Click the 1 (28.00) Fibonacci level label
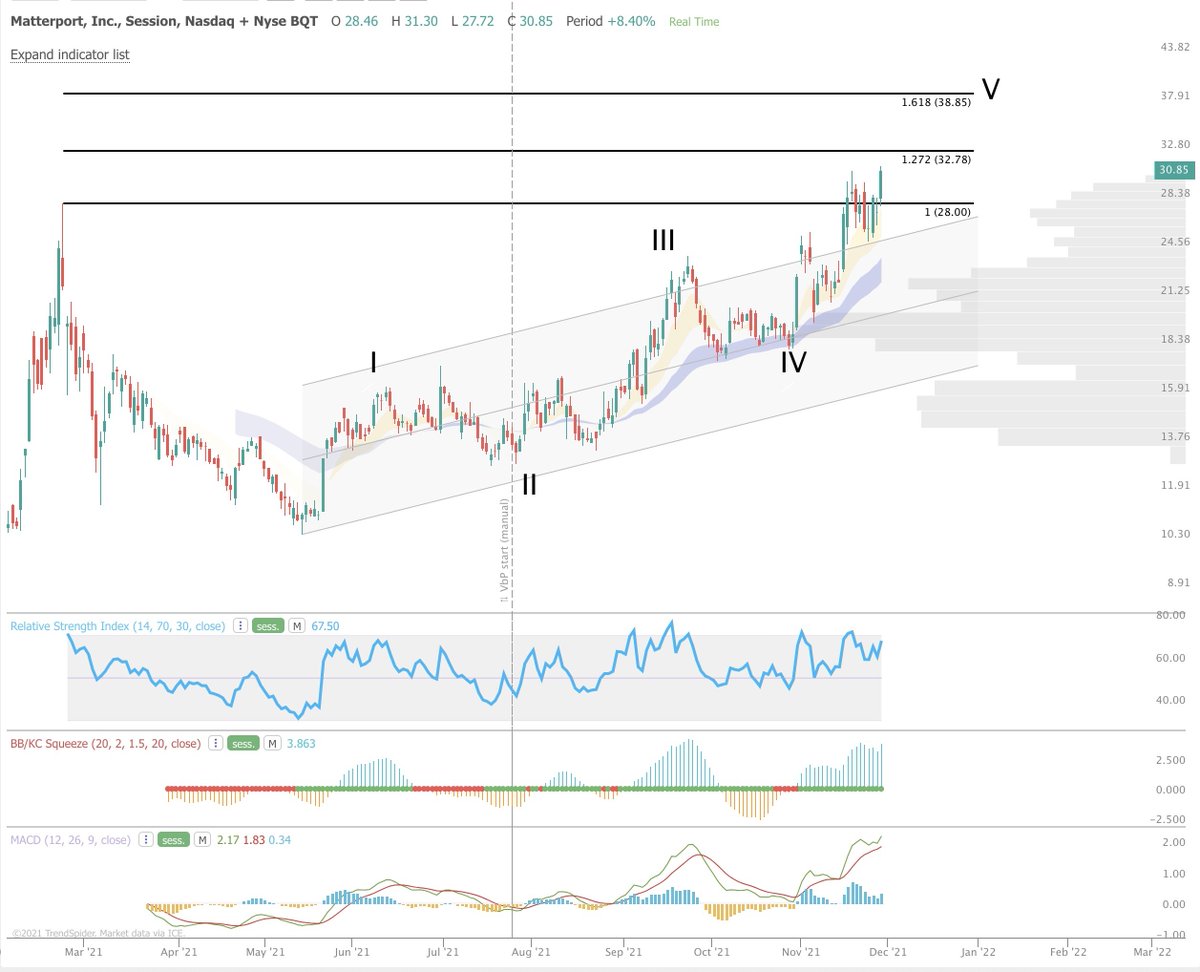 (949, 213)
